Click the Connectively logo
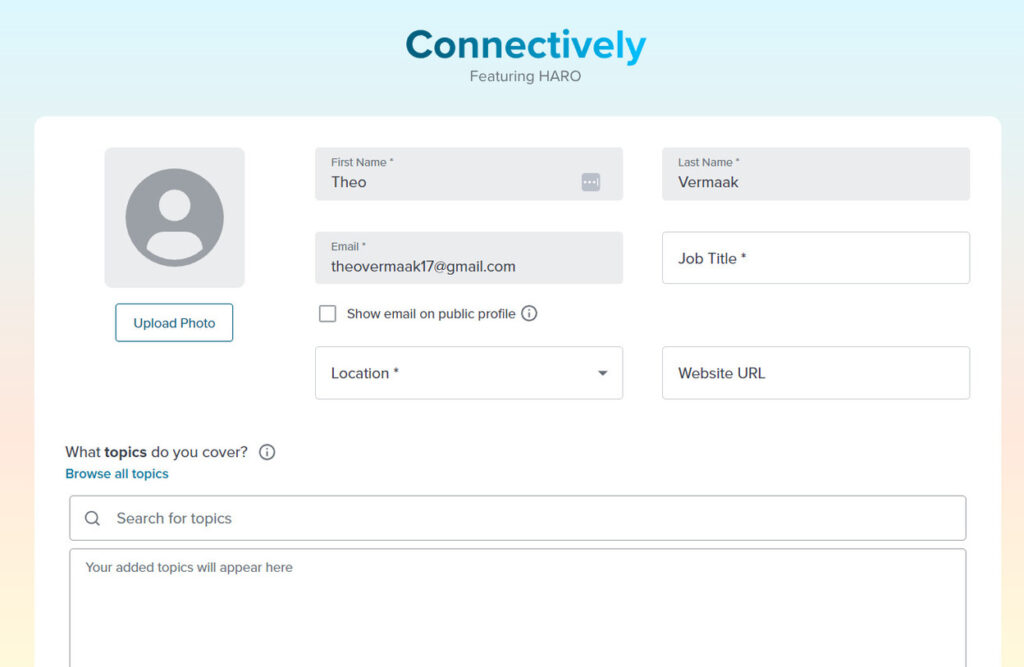1024x667 pixels. [526, 45]
